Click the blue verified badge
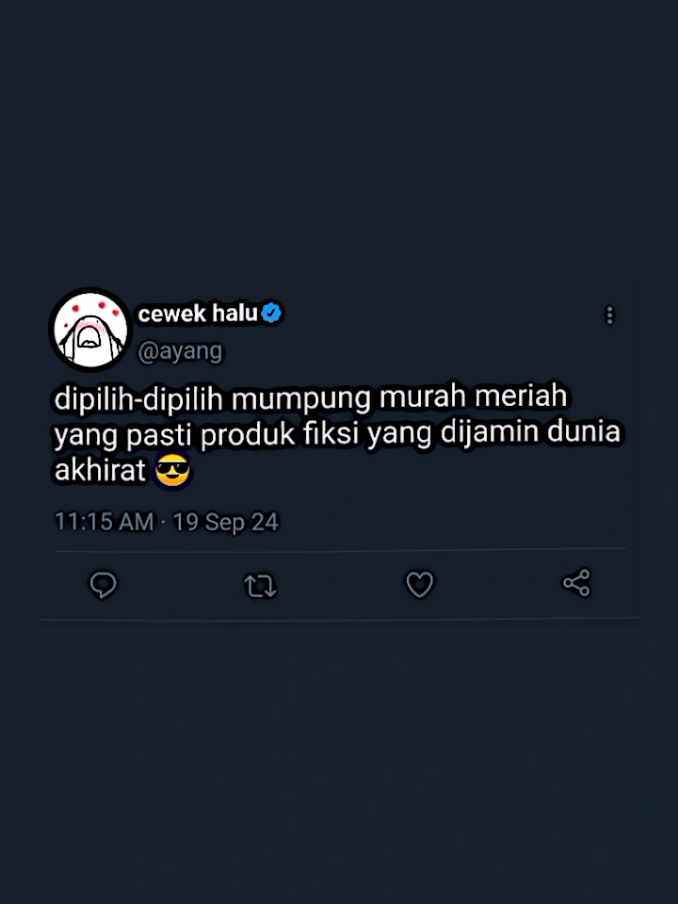The width and height of the screenshot is (678, 904). pyautogui.click(x=272, y=313)
